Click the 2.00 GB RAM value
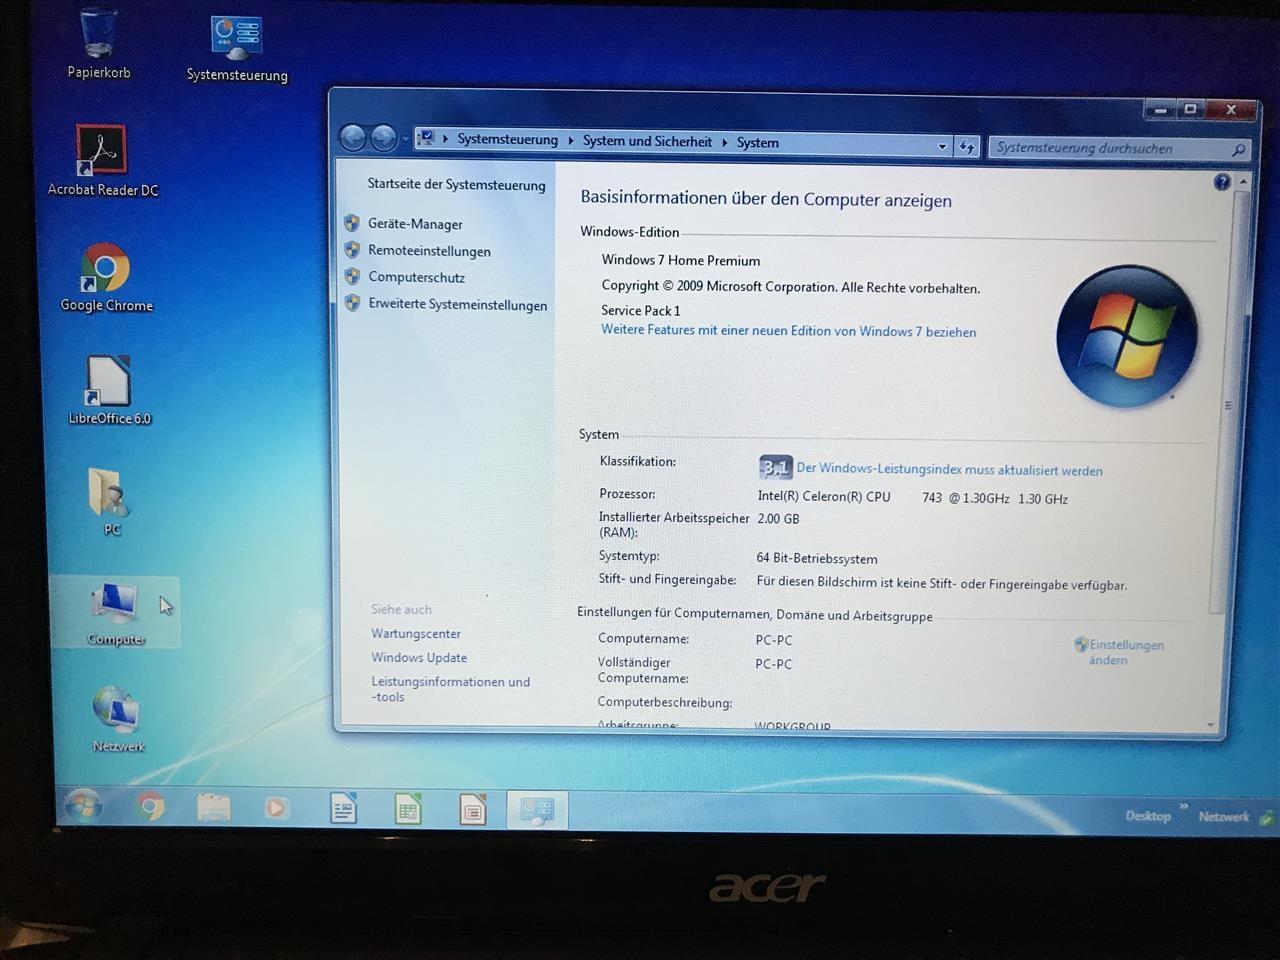This screenshot has width=1280, height=960. coord(778,519)
